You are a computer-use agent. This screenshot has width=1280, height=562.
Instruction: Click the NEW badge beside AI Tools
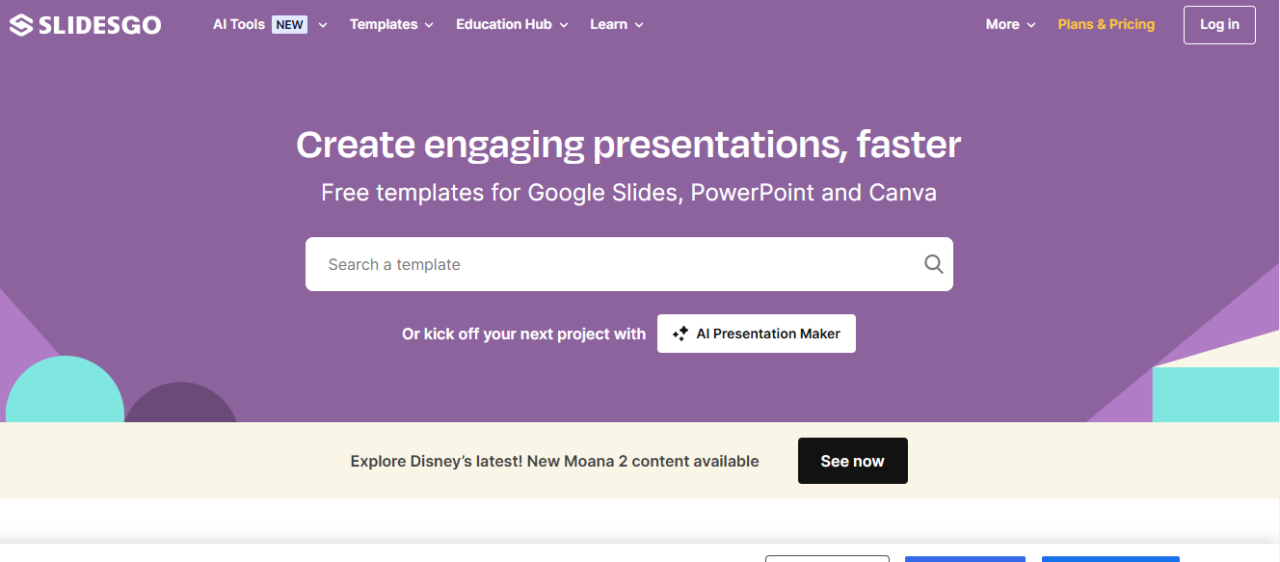coord(290,25)
